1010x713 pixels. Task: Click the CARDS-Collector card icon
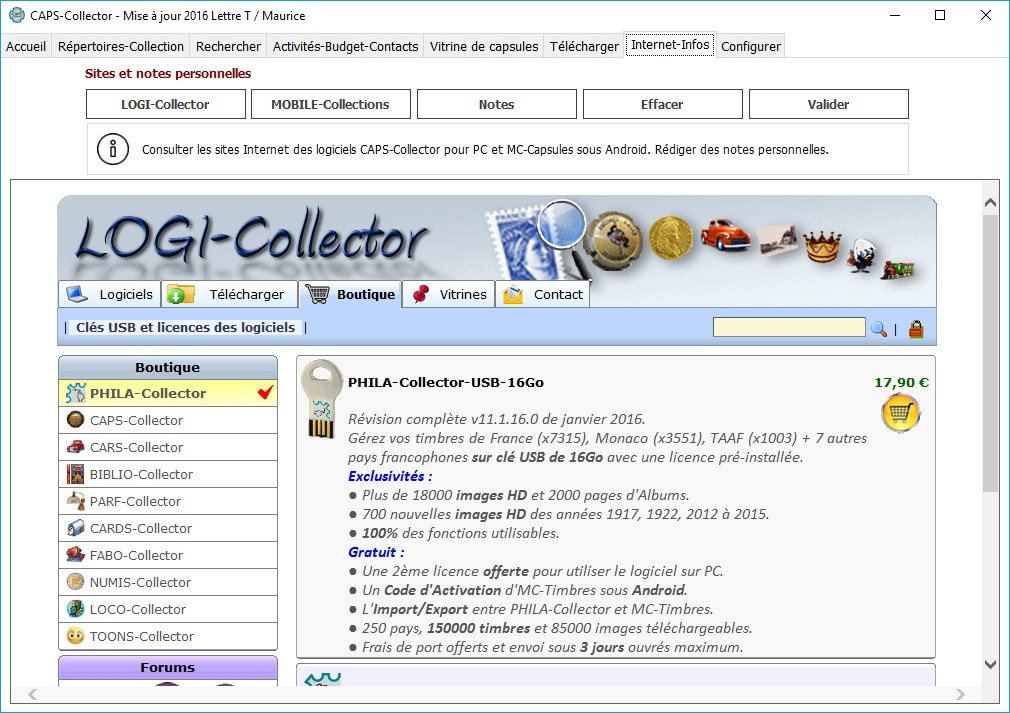(75, 528)
